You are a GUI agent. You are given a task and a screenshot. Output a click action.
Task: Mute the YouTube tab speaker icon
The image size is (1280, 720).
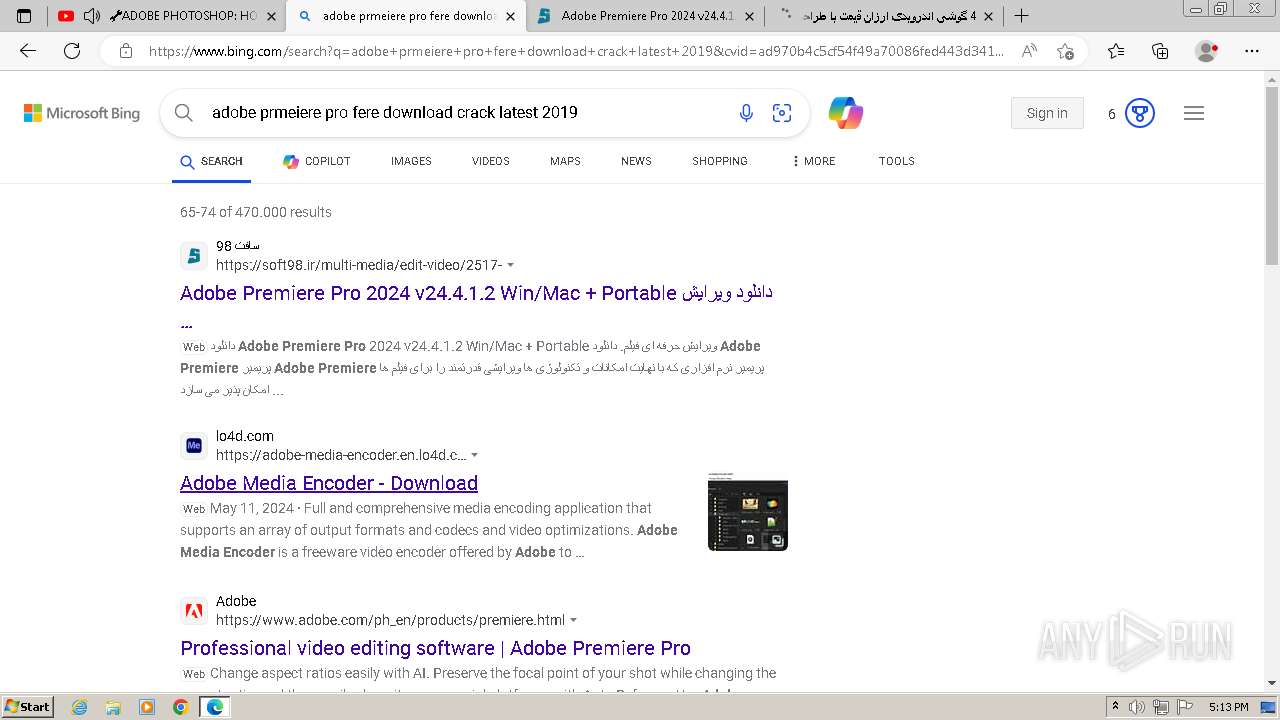coord(91,16)
